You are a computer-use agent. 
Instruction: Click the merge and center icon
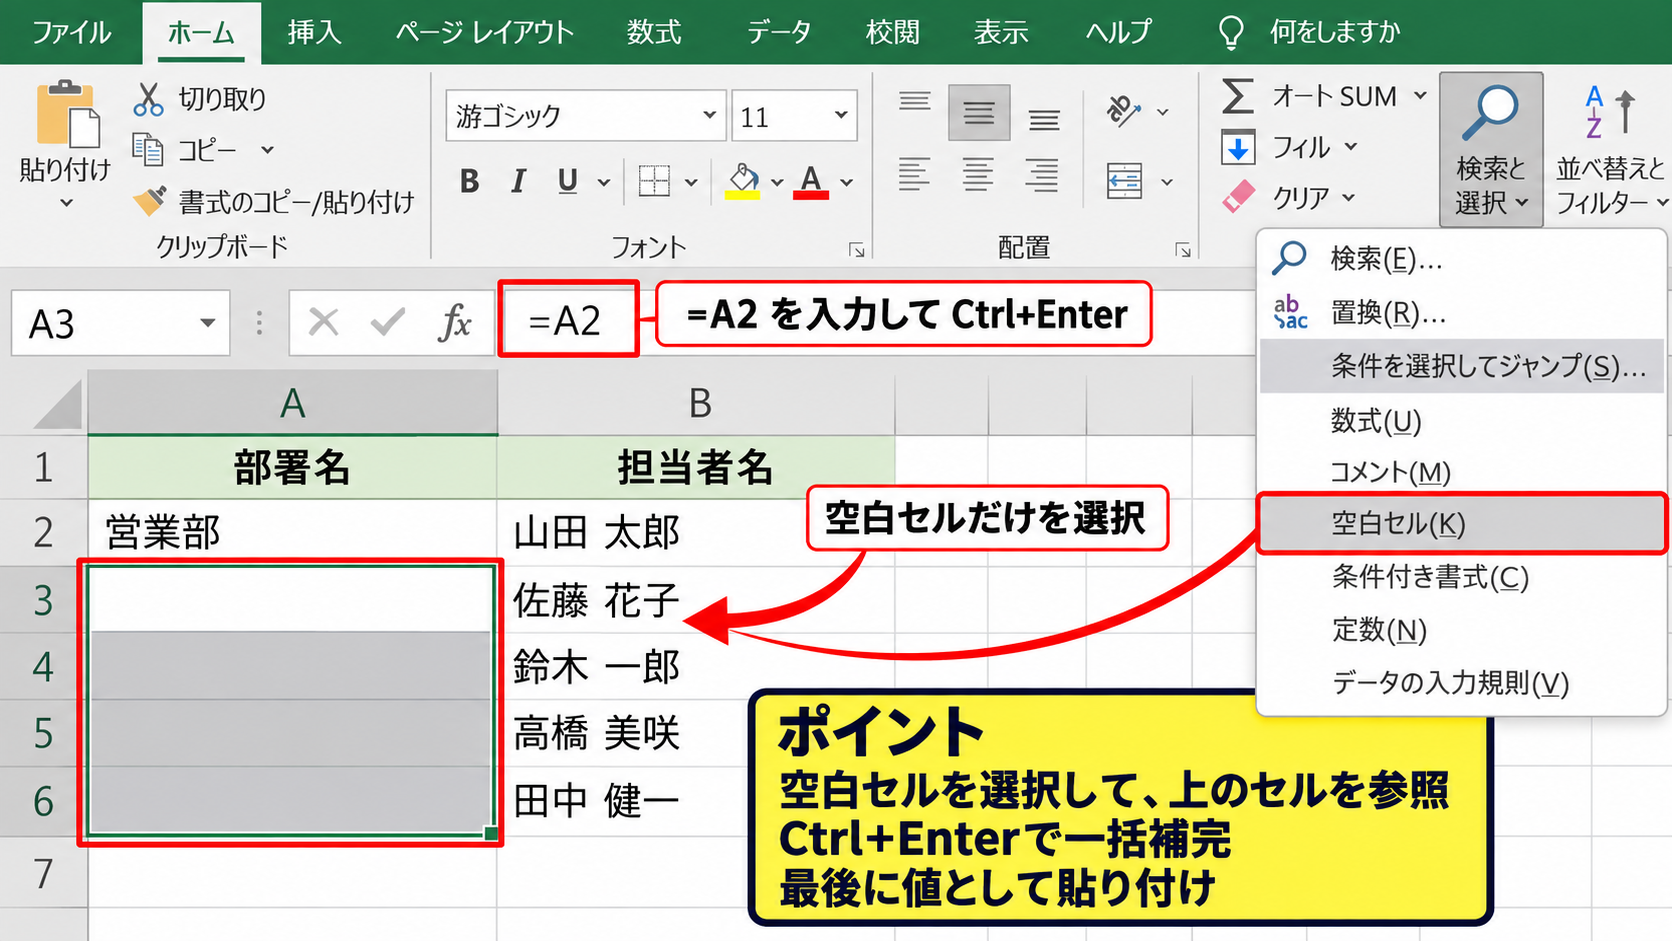point(1125,181)
